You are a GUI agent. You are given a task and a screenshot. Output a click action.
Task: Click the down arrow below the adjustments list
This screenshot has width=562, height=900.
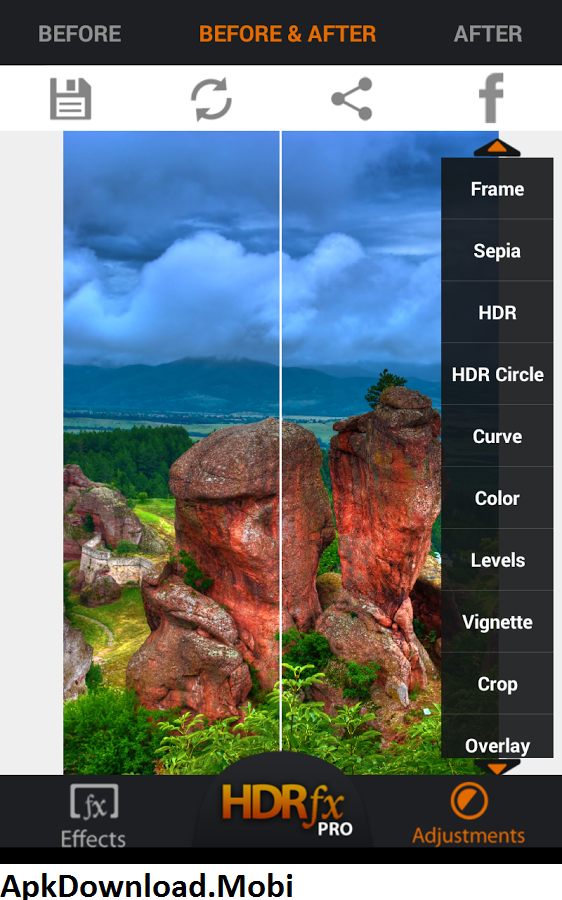497,766
